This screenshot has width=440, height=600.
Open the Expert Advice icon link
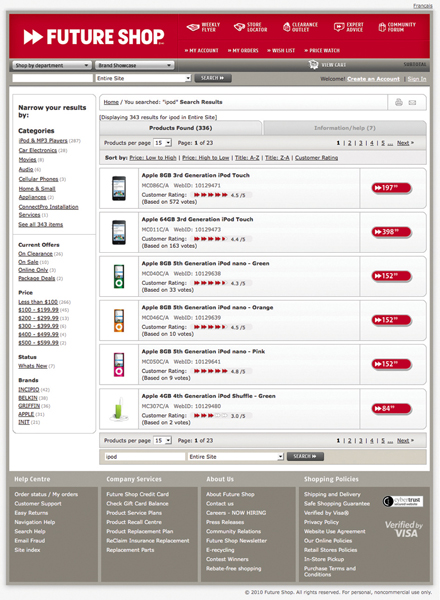point(348,27)
